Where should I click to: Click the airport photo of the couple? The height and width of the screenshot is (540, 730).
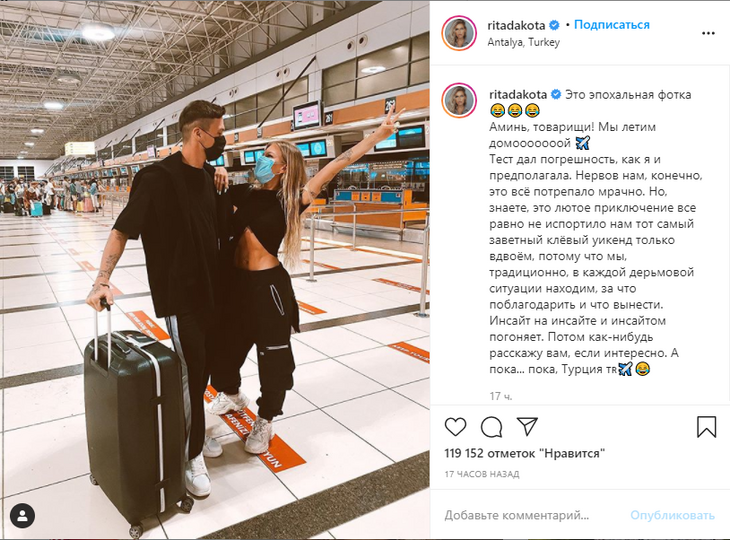pyautogui.click(x=215, y=270)
